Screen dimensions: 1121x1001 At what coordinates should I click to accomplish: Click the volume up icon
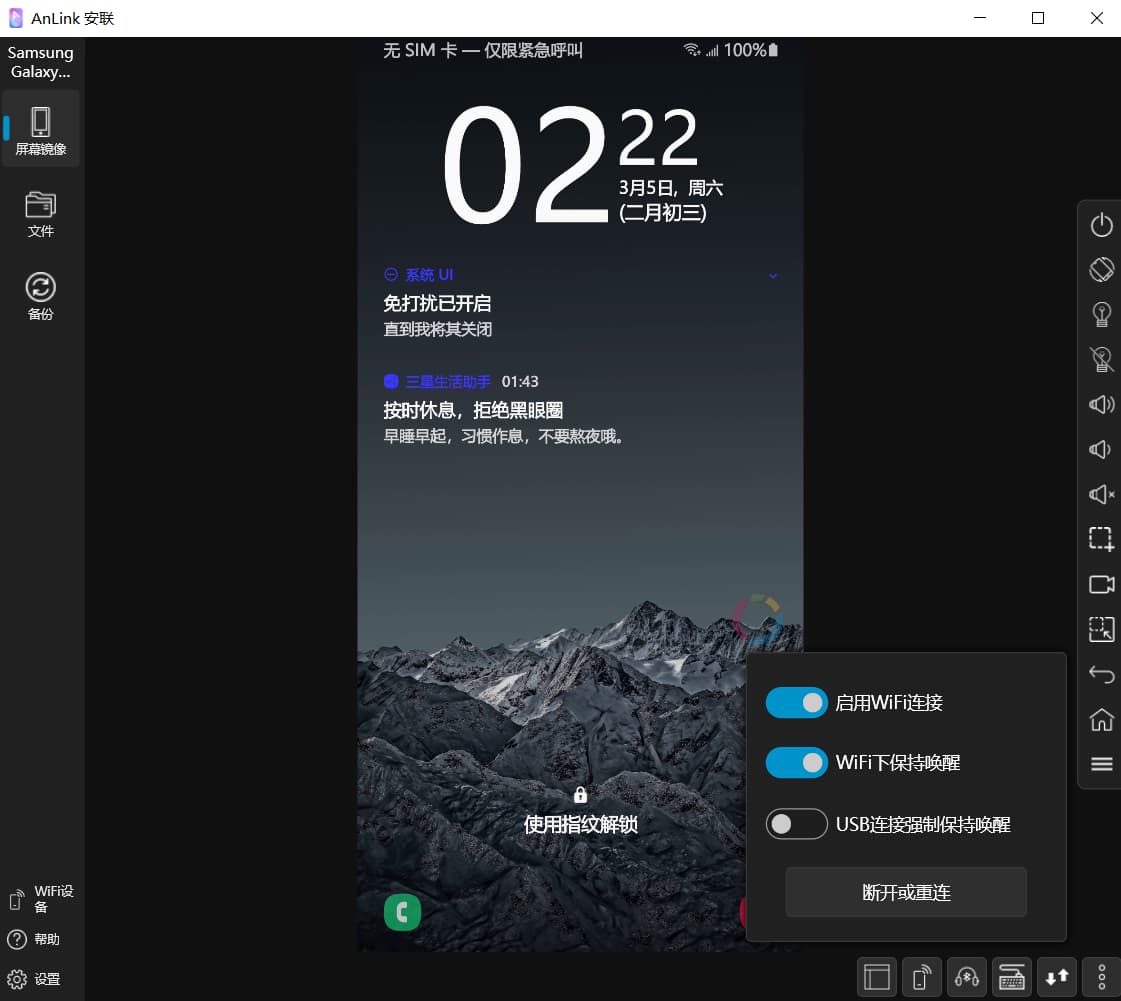tap(1101, 405)
